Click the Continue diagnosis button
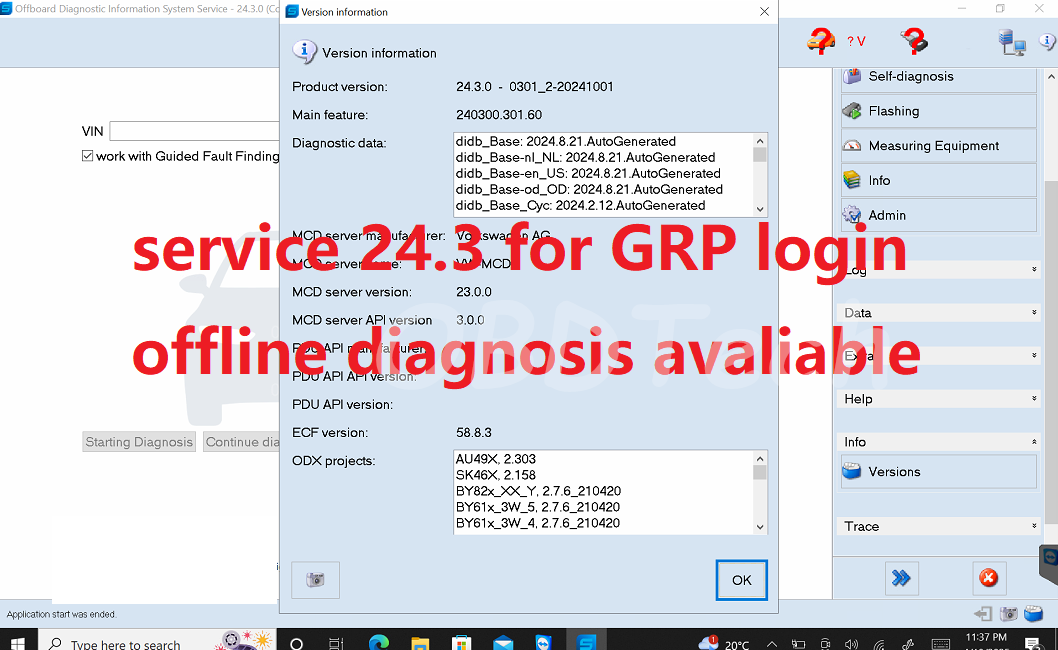This screenshot has width=1058, height=650. click(x=242, y=442)
